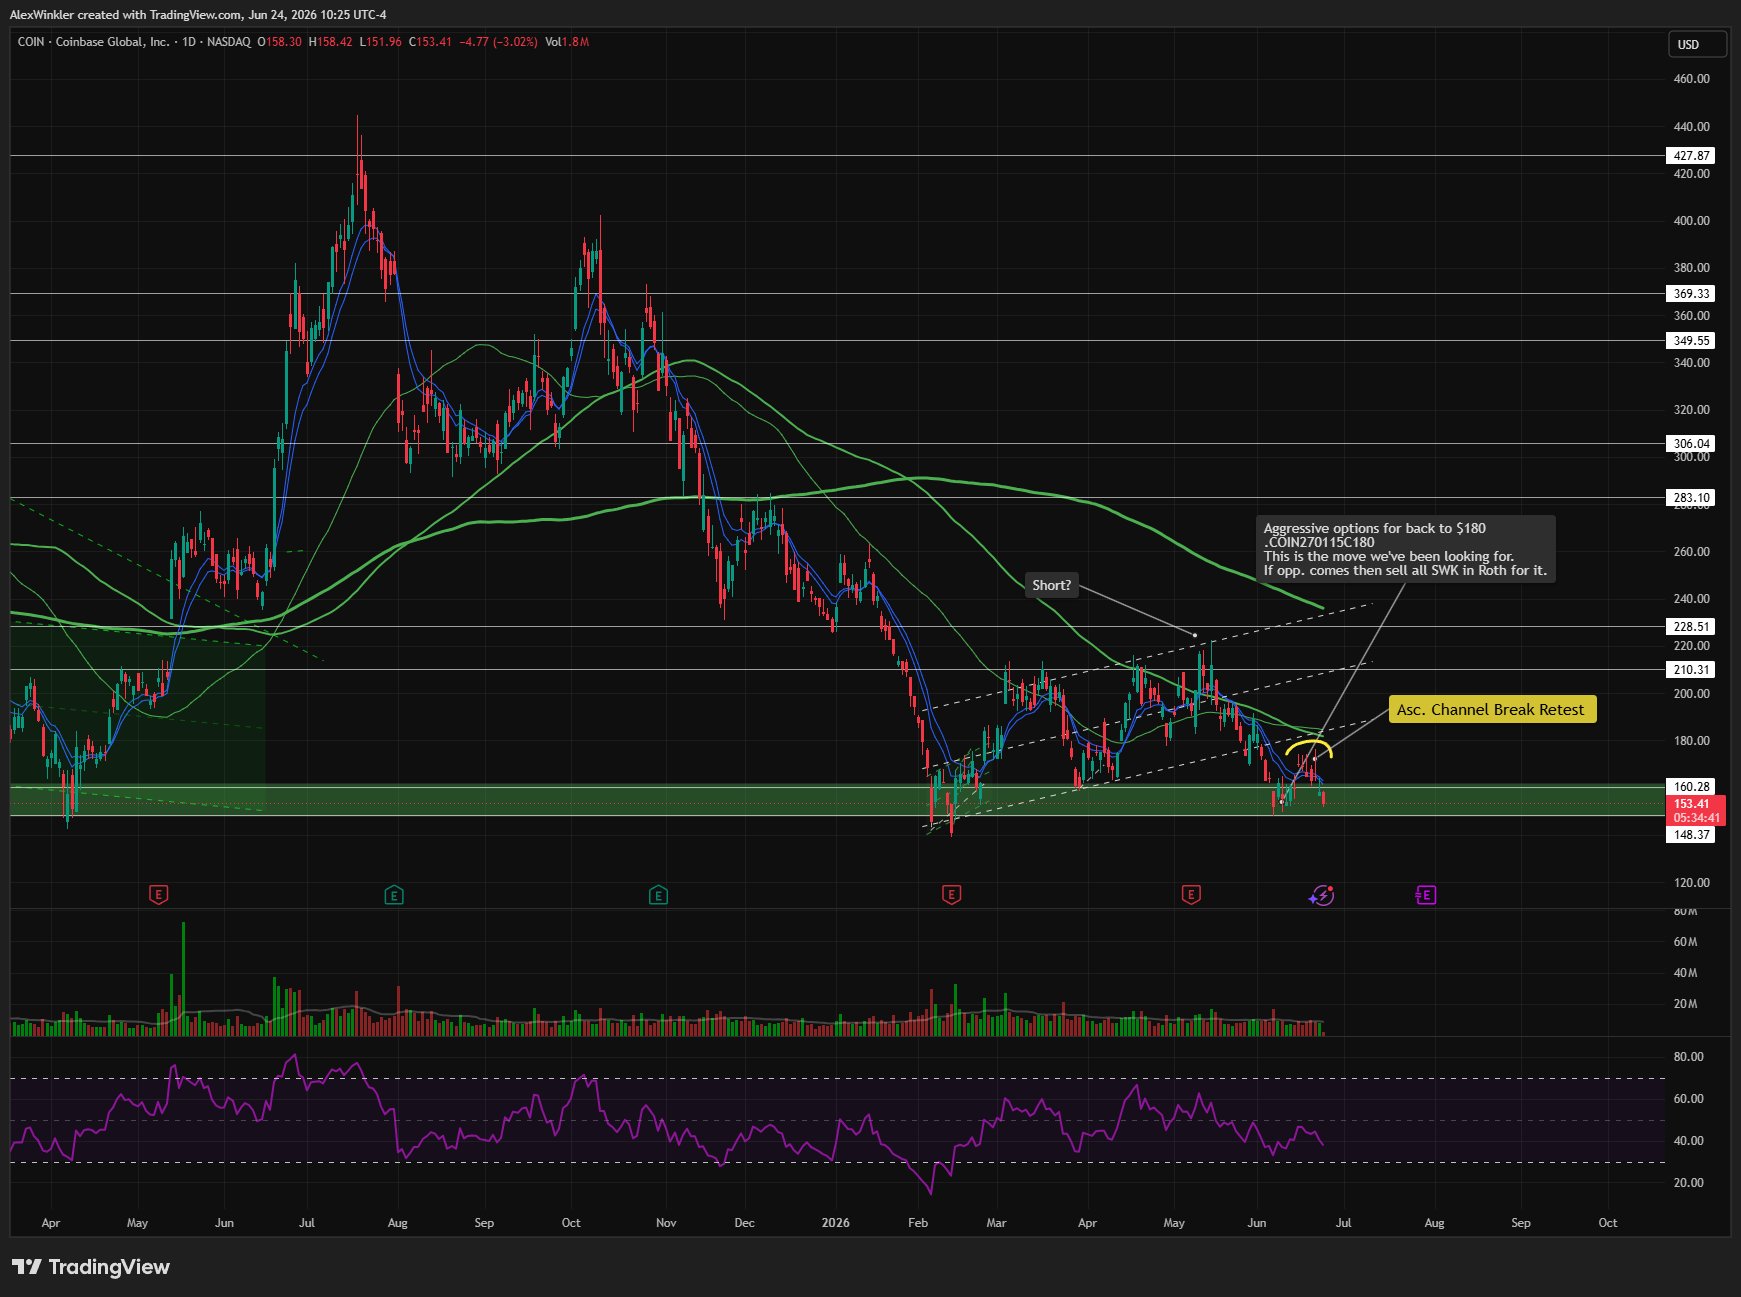Select the C153.41 close value in legend
1741x1297 pixels.
tap(430, 42)
